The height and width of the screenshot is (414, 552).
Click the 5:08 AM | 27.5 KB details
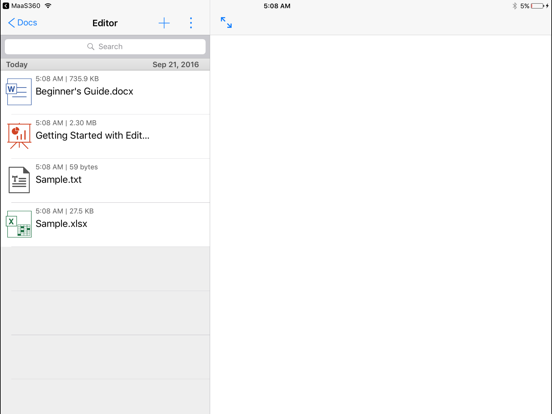coord(64,211)
